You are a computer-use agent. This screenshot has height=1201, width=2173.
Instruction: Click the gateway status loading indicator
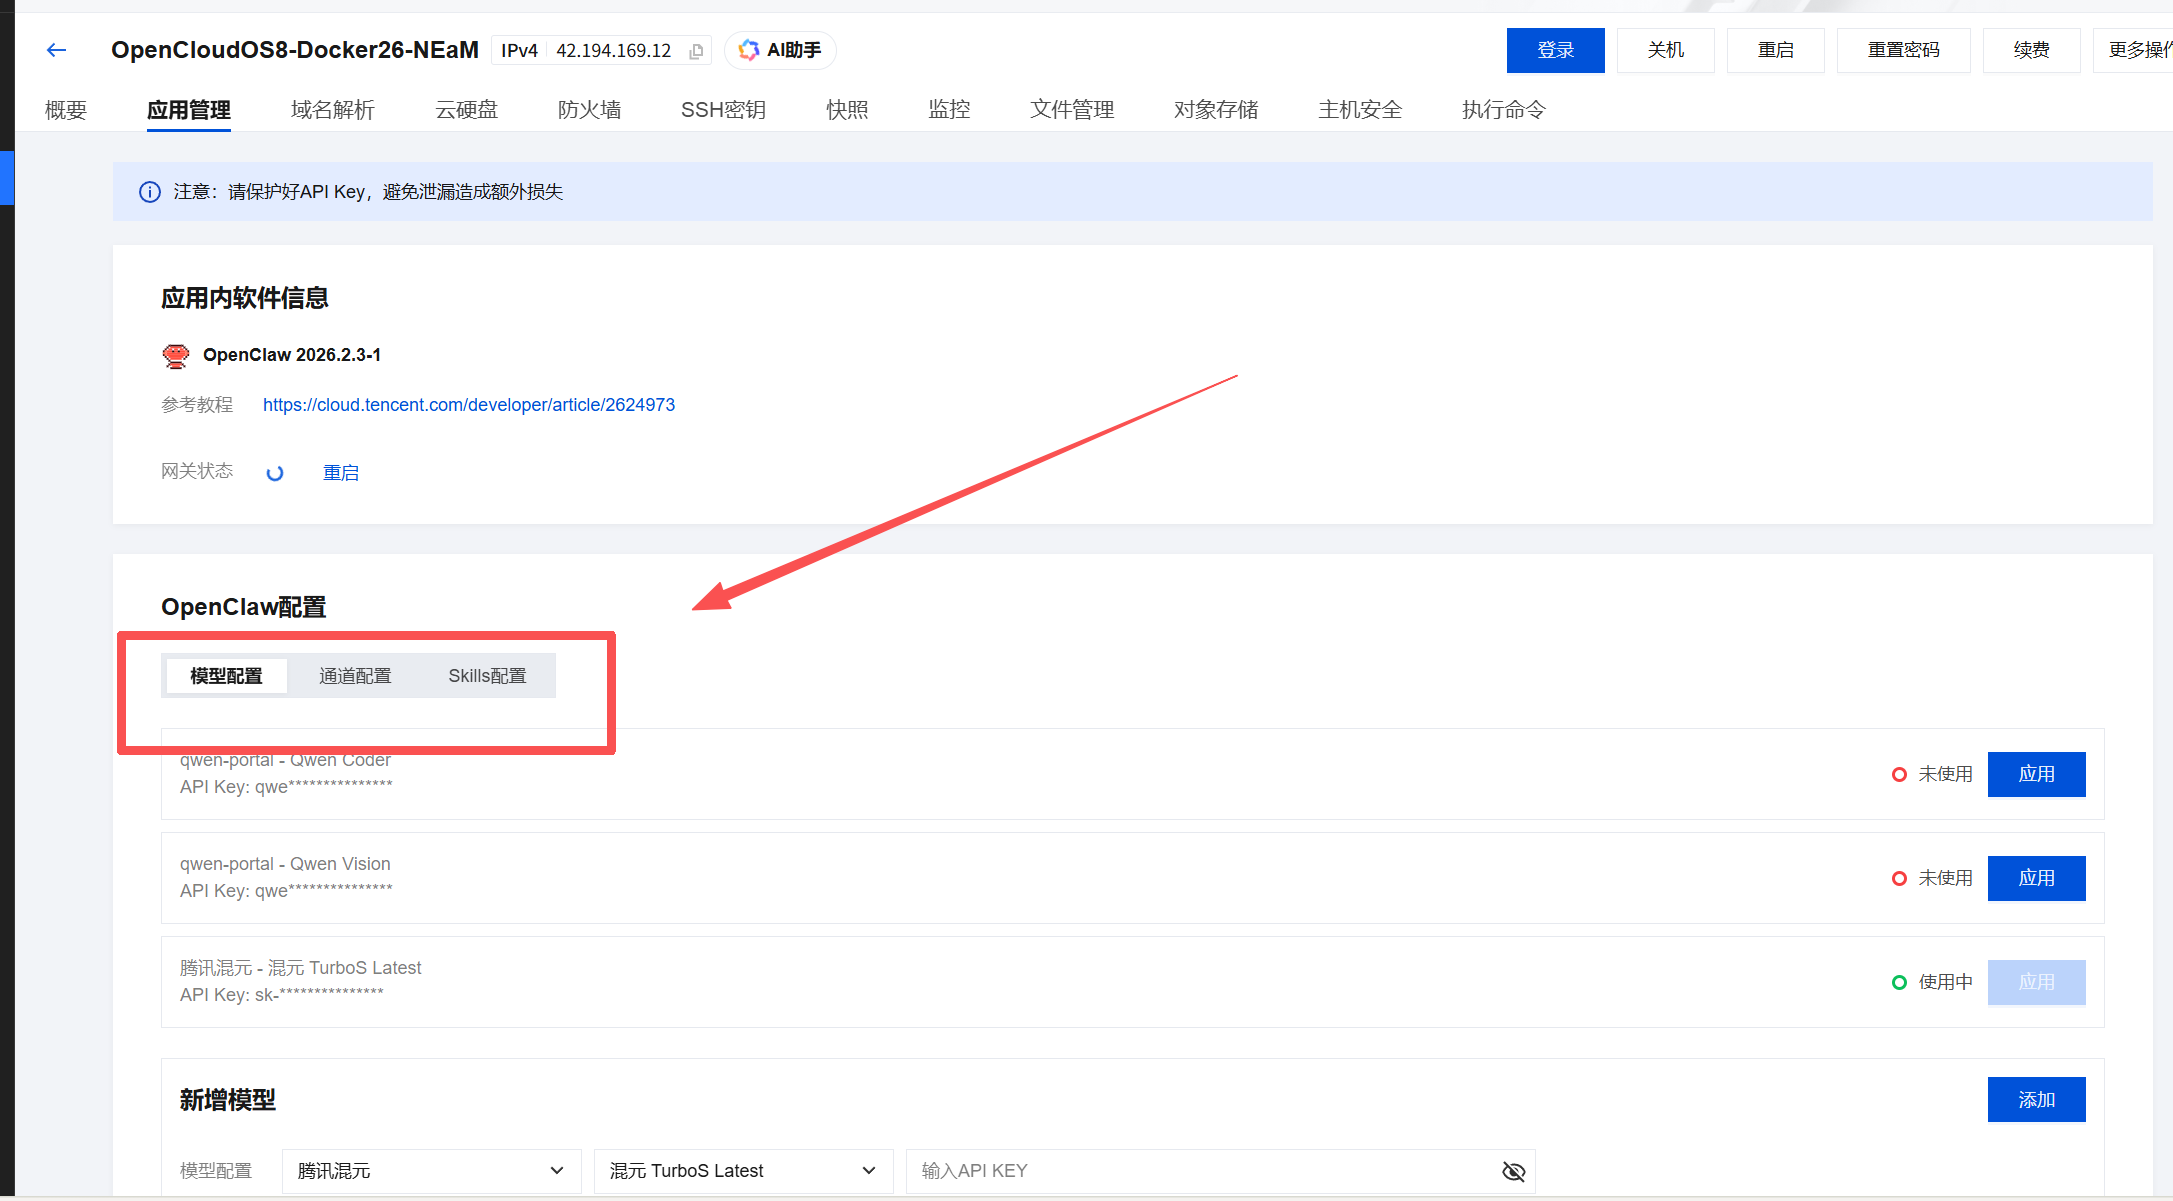pyautogui.click(x=275, y=472)
